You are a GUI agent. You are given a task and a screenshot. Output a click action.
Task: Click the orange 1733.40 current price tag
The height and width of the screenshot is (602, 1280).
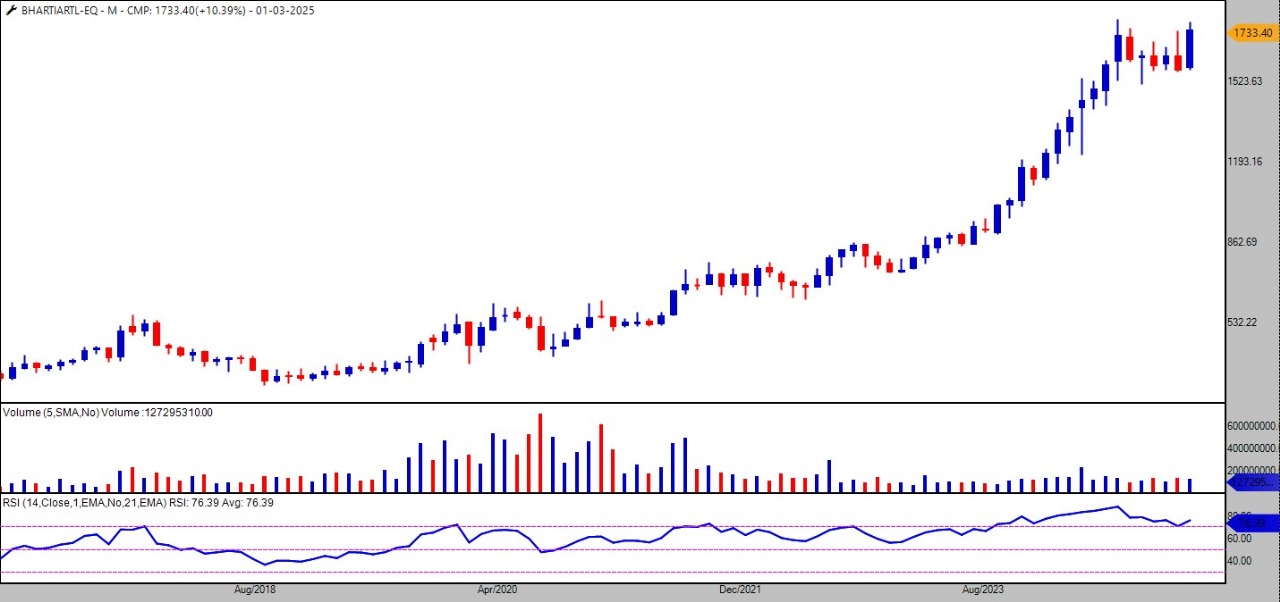[x=1251, y=33]
